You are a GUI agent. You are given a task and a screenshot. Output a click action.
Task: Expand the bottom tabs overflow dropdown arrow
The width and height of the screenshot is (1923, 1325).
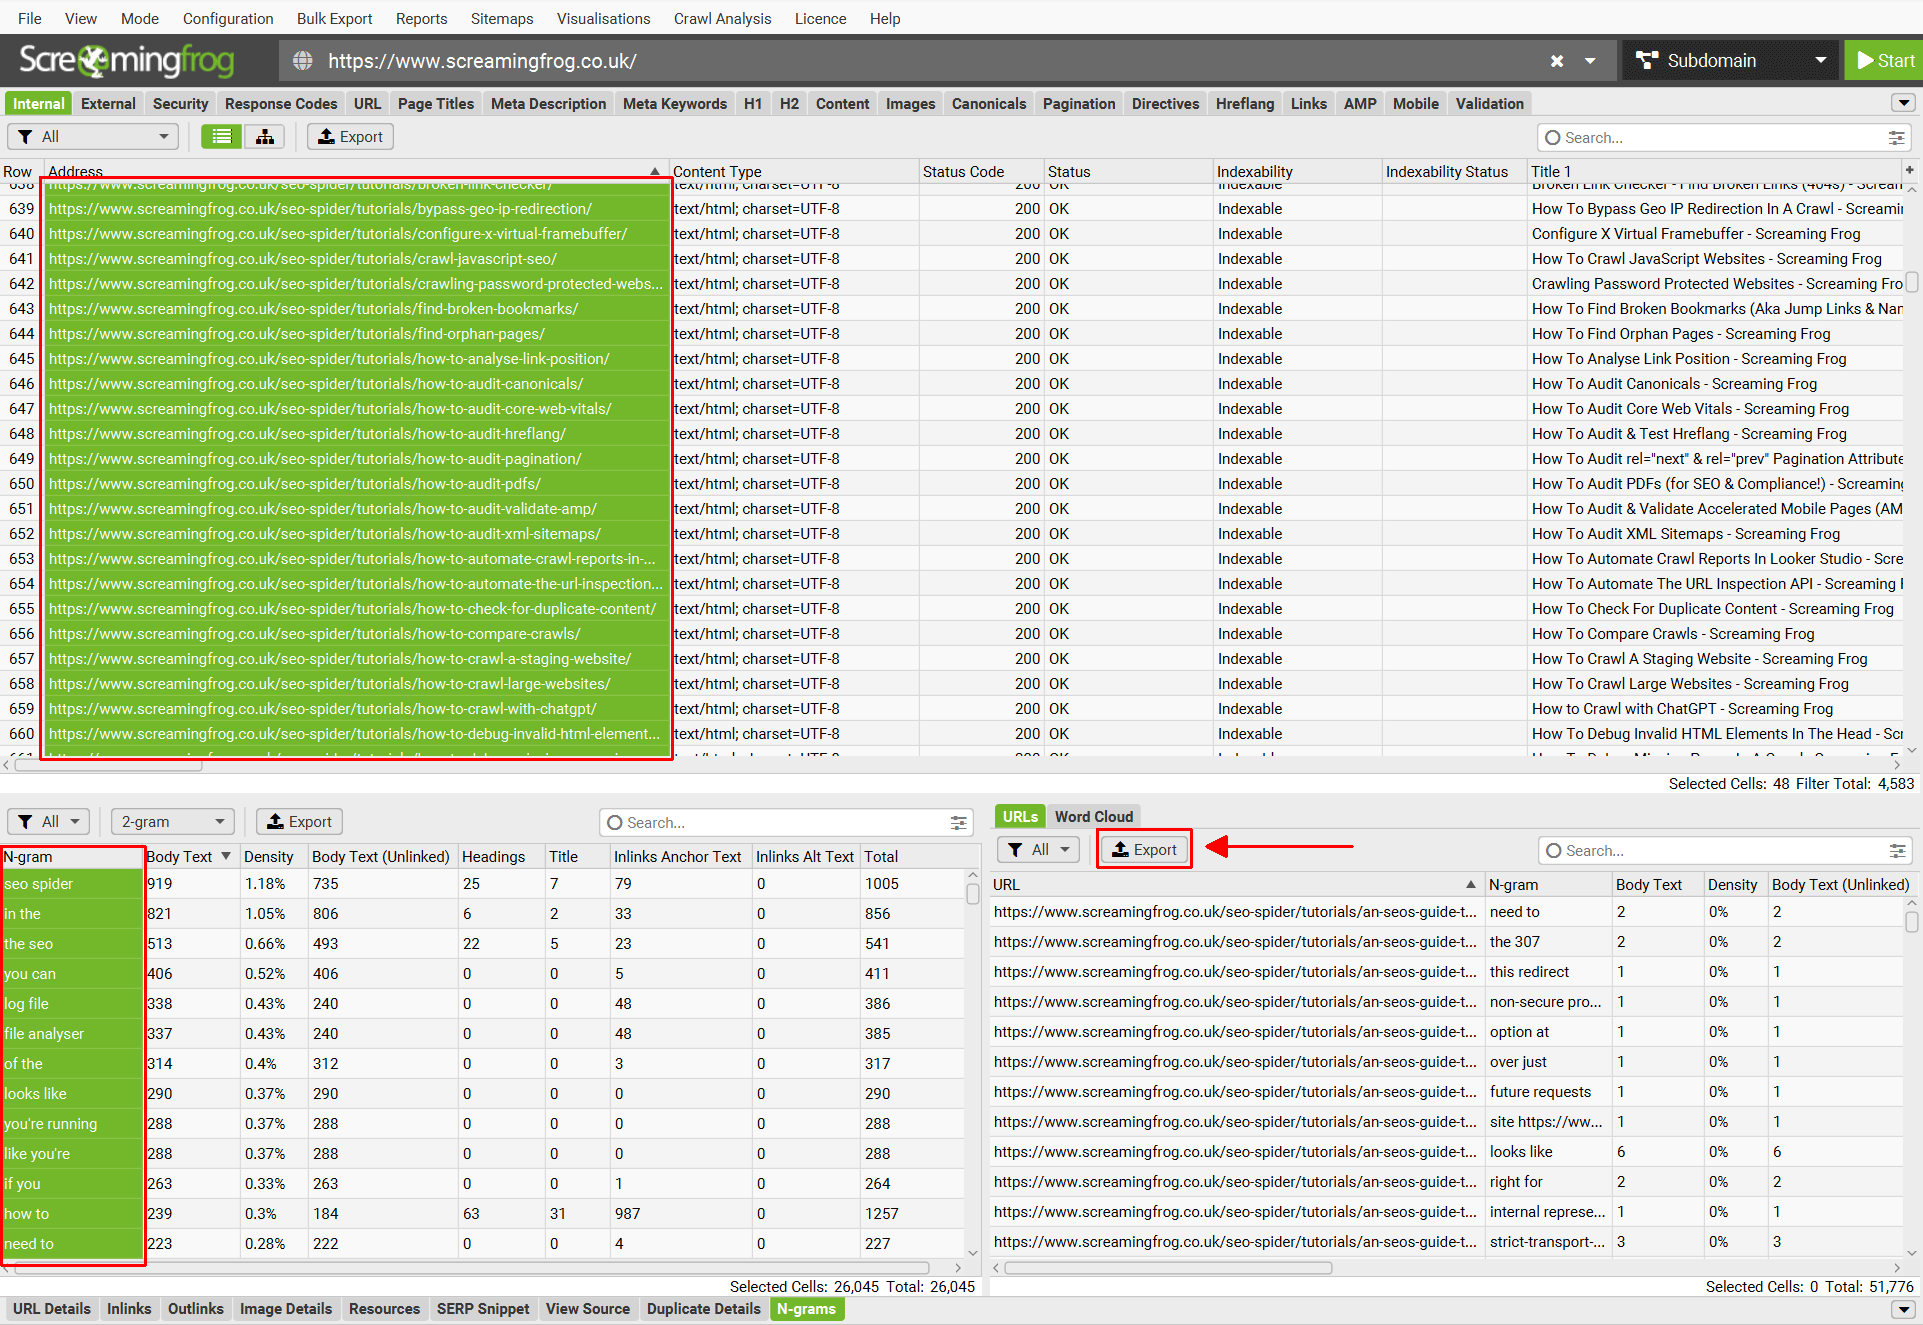coord(1903,1308)
